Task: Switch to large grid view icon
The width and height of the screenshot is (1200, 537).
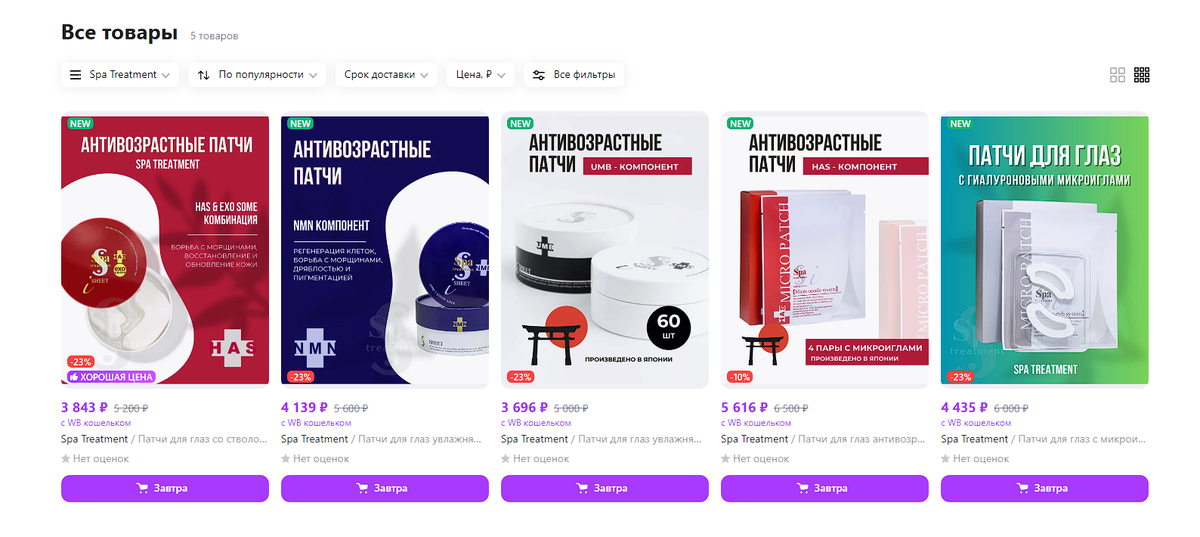Action: 1118,75
